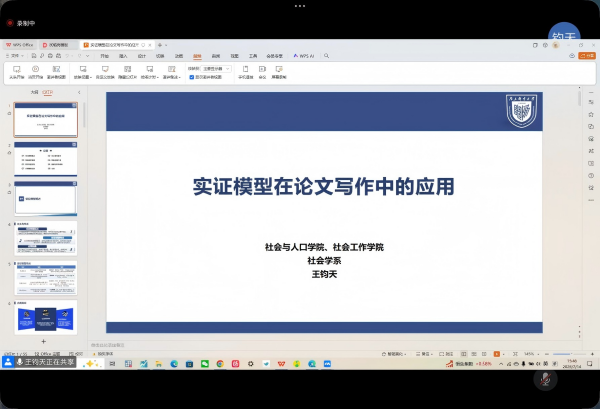Toggle the show presenter view checkbox
Viewport: 600px width, 409px height.
(191, 76)
